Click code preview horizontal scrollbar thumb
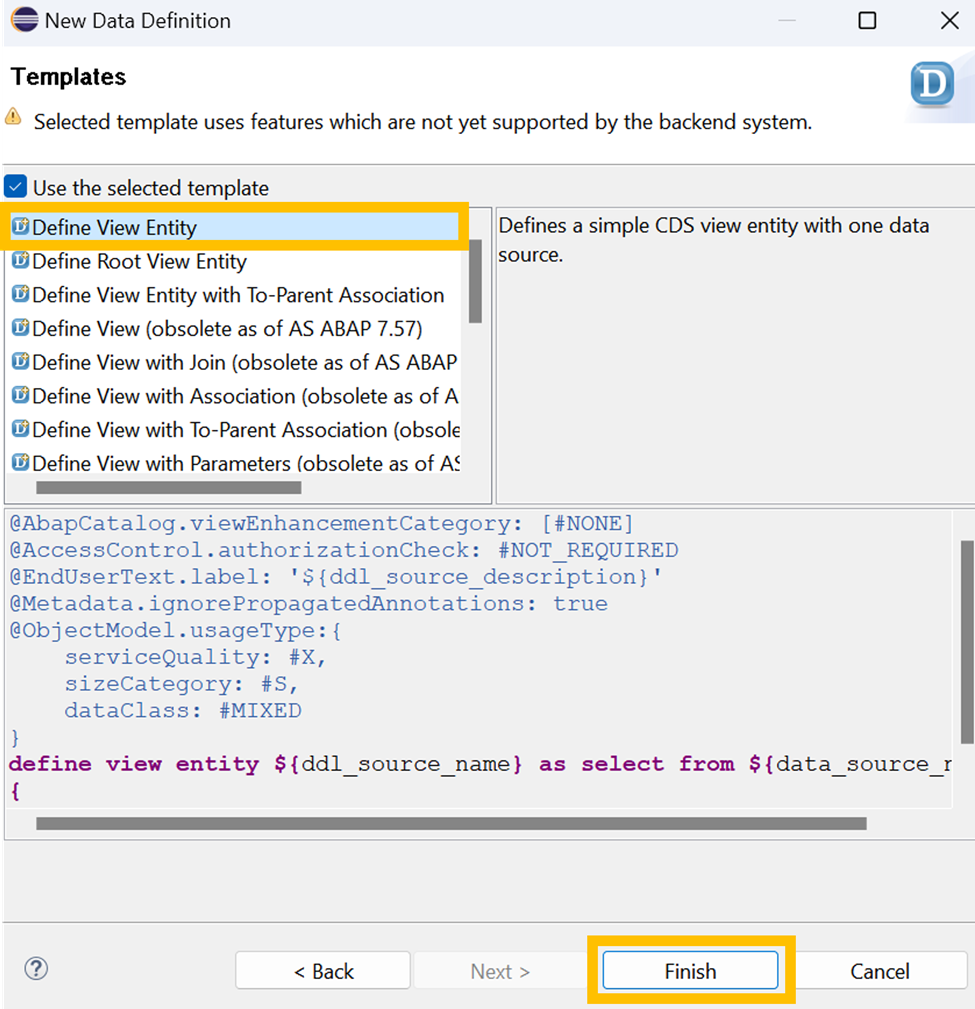 click(451, 824)
